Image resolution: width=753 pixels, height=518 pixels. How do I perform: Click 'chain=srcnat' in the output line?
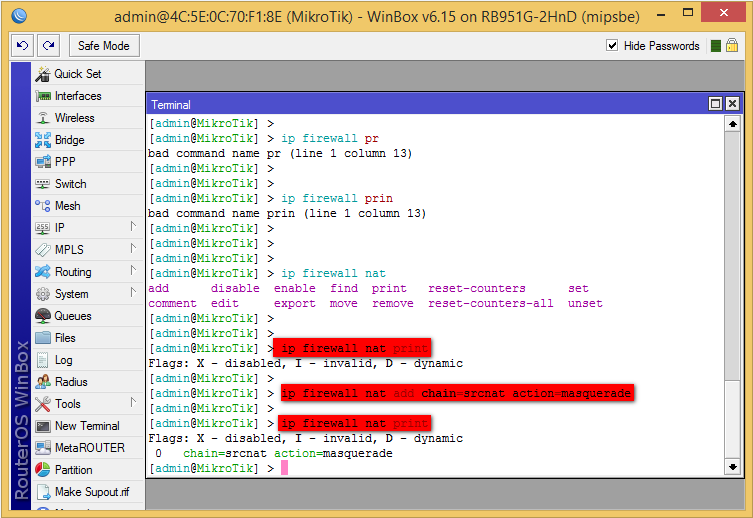coord(225,453)
